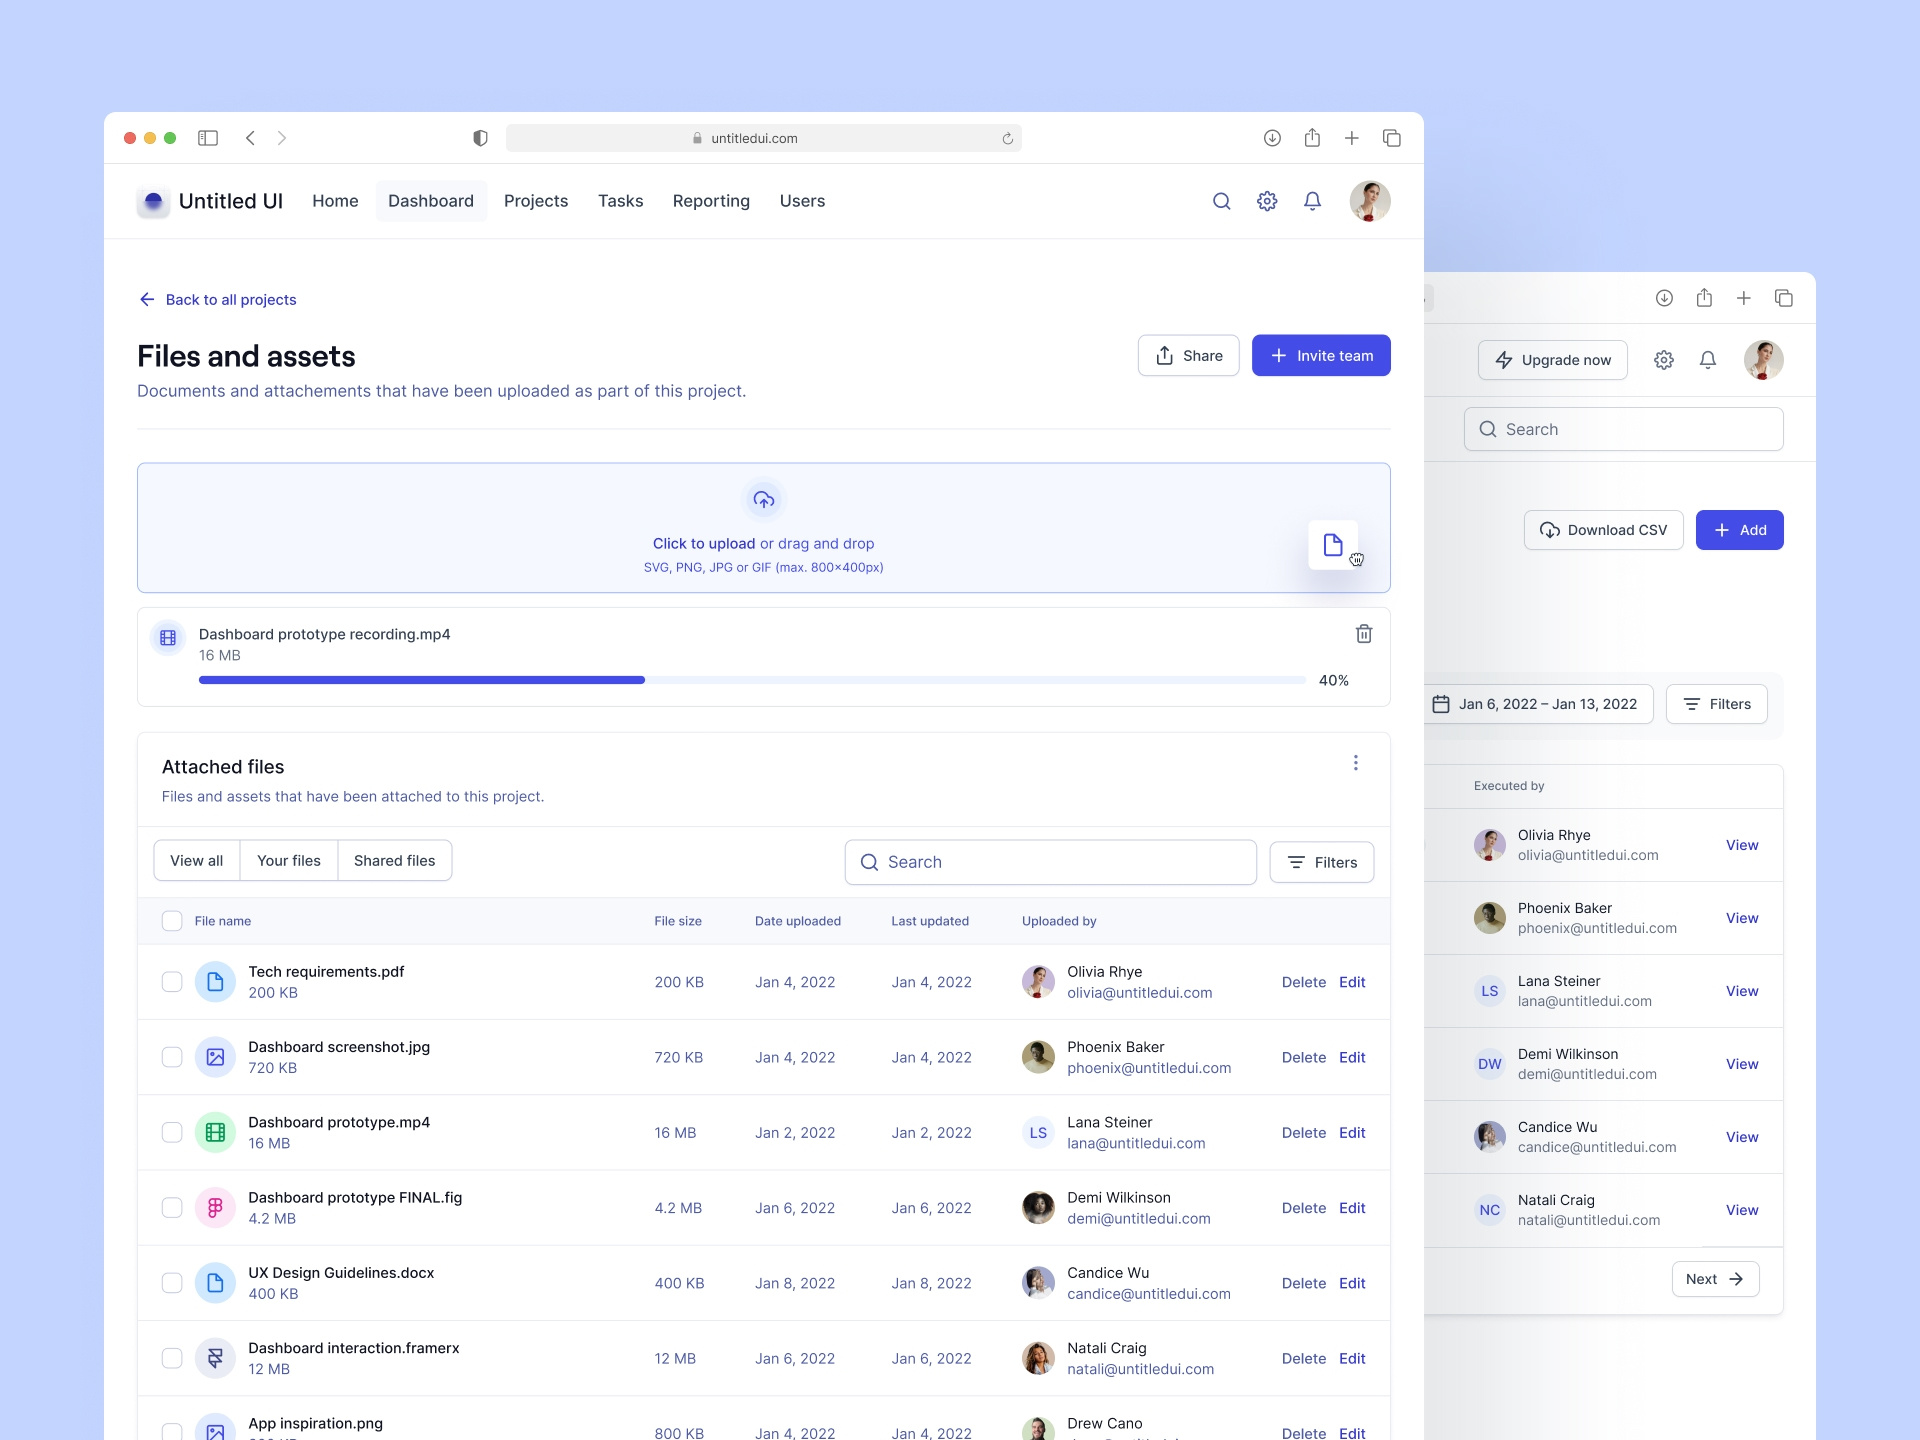Reload page using address bar refresh icon

[1007, 139]
